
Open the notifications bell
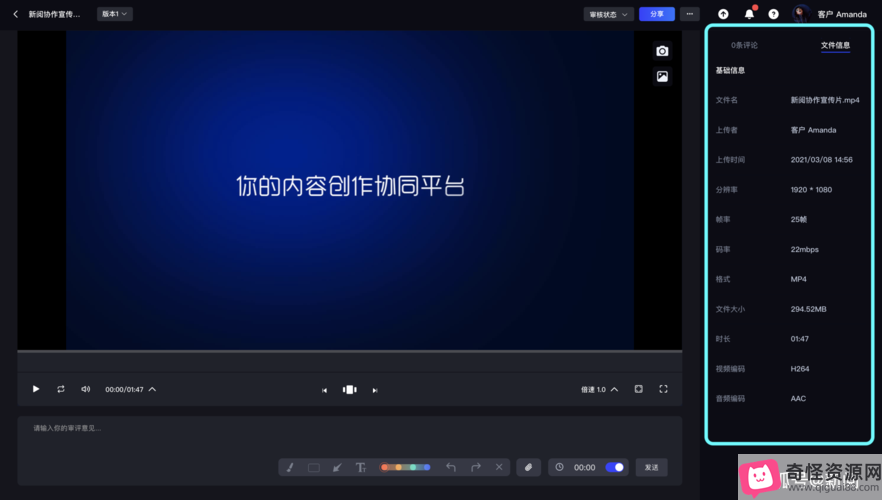(749, 14)
